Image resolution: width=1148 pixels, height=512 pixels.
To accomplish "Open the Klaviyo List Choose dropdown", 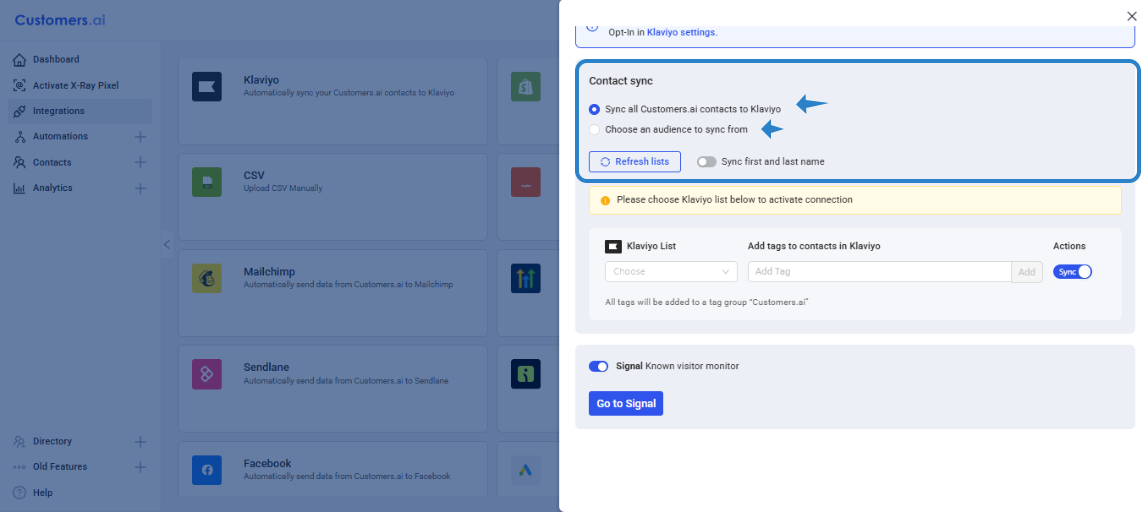I will [671, 272].
